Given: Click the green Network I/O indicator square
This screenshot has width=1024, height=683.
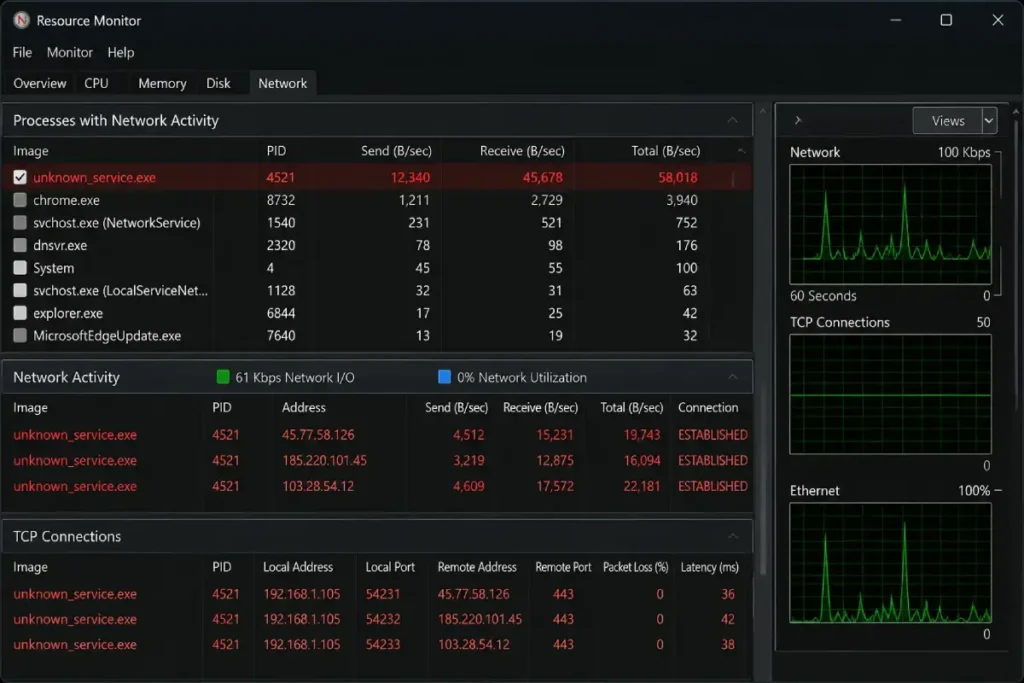Looking at the screenshot, I should click(223, 377).
